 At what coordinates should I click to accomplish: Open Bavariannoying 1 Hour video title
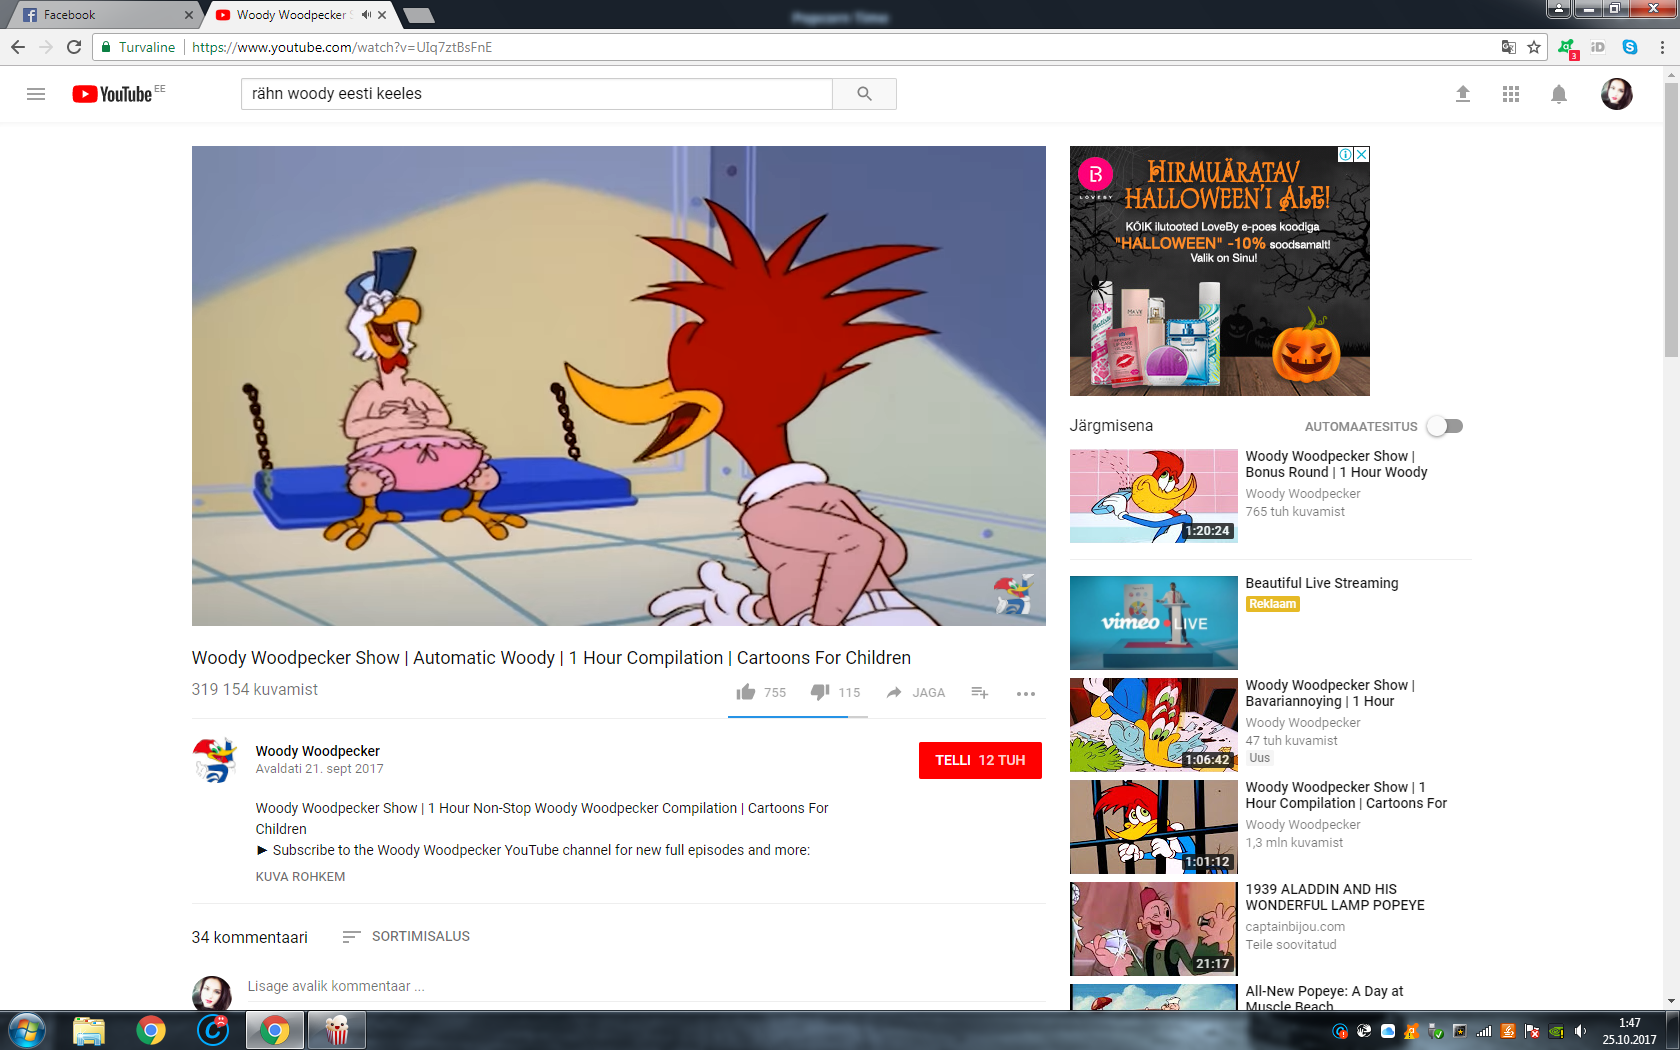click(1330, 693)
